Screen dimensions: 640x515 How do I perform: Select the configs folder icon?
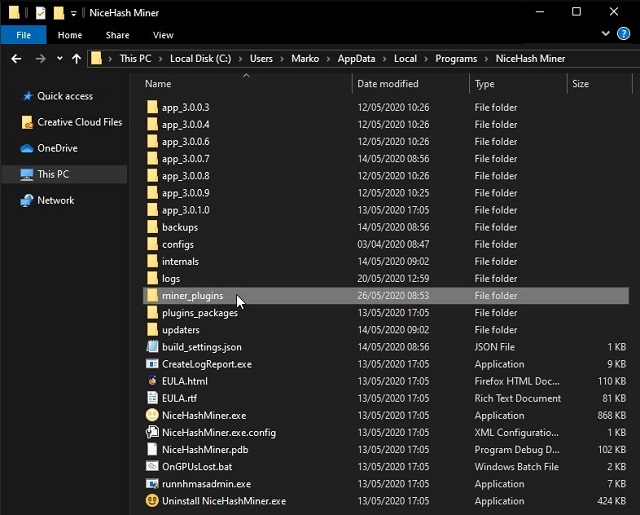[152, 244]
